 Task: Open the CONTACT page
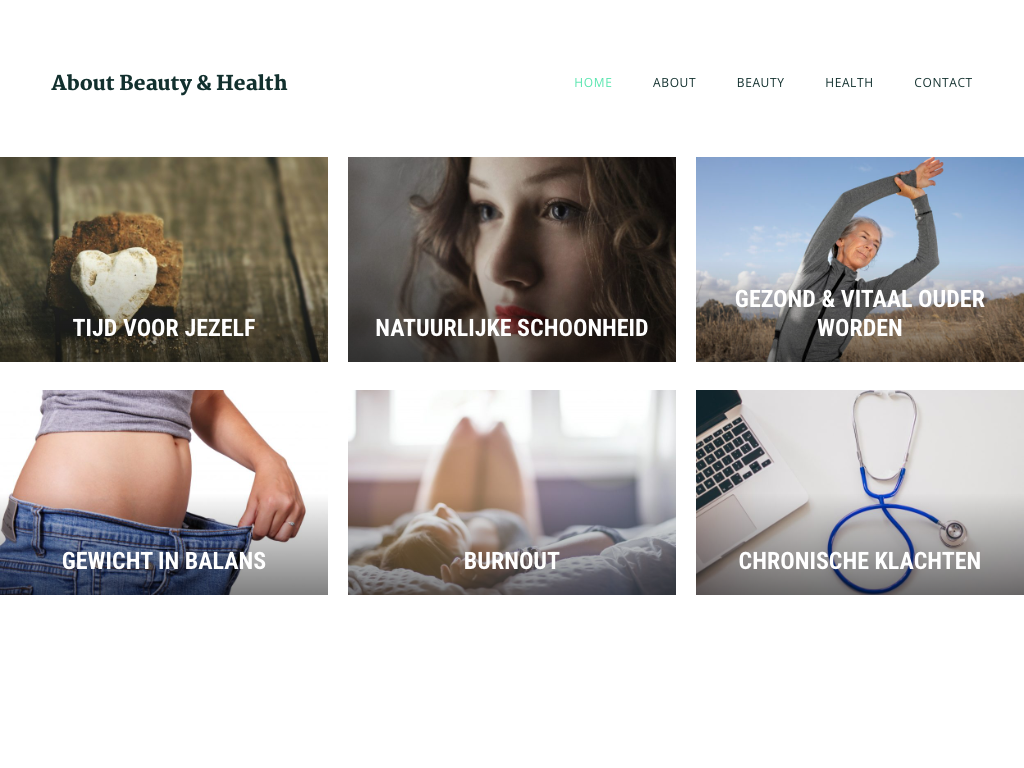click(942, 83)
